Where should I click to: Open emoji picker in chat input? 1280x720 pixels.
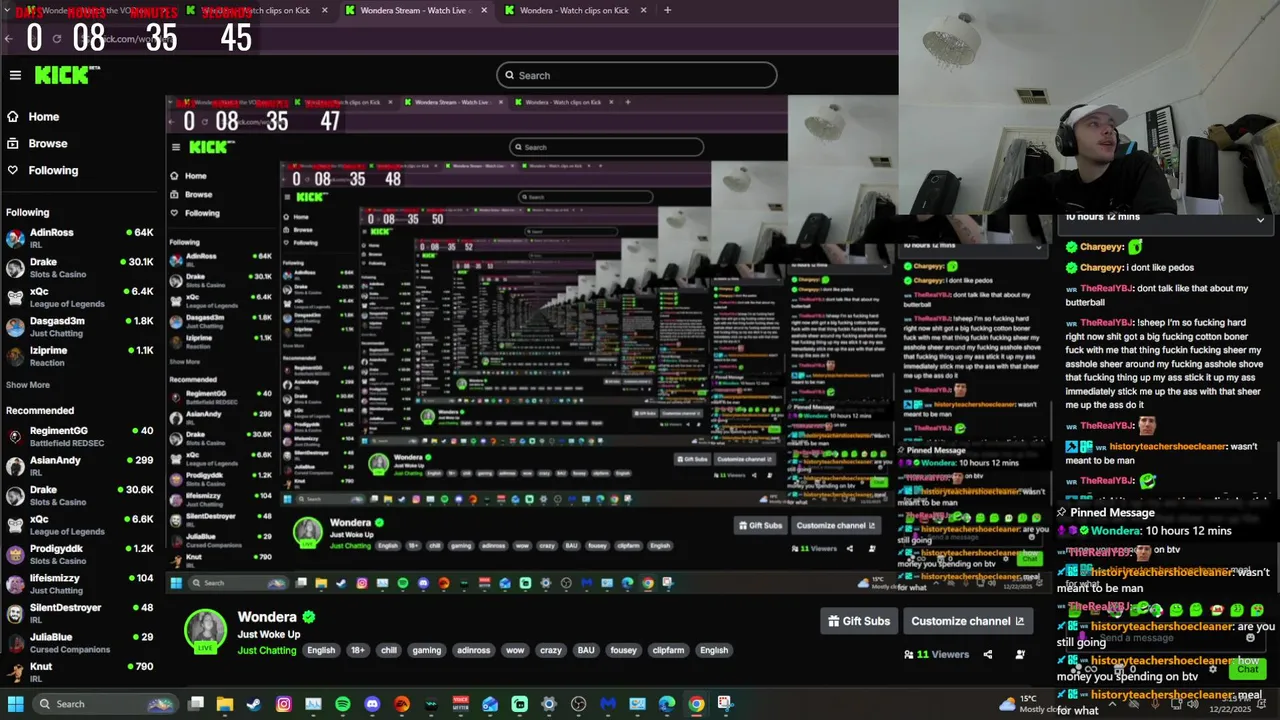[1250, 638]
